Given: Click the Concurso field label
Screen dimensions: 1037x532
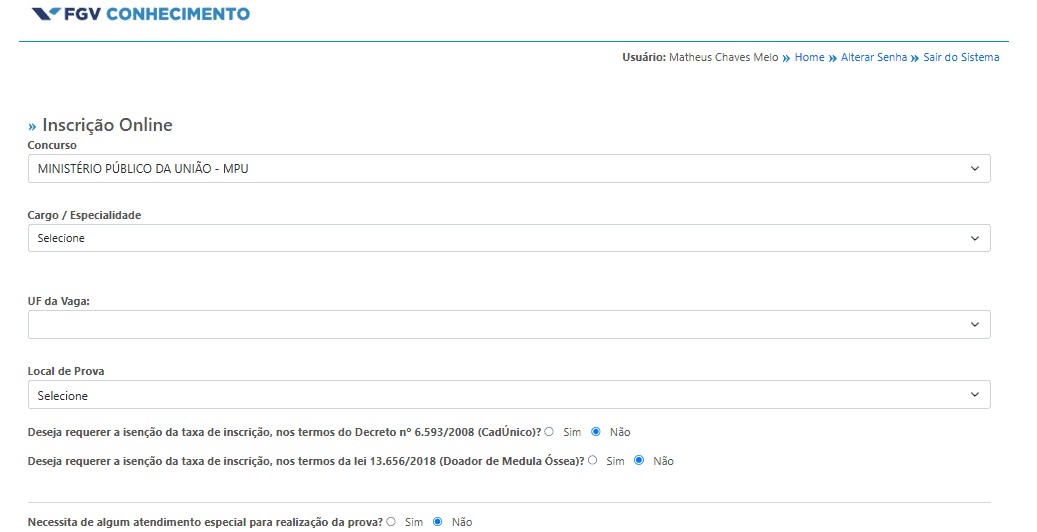Looking at the screenshot, I should (x=52, y=145).
